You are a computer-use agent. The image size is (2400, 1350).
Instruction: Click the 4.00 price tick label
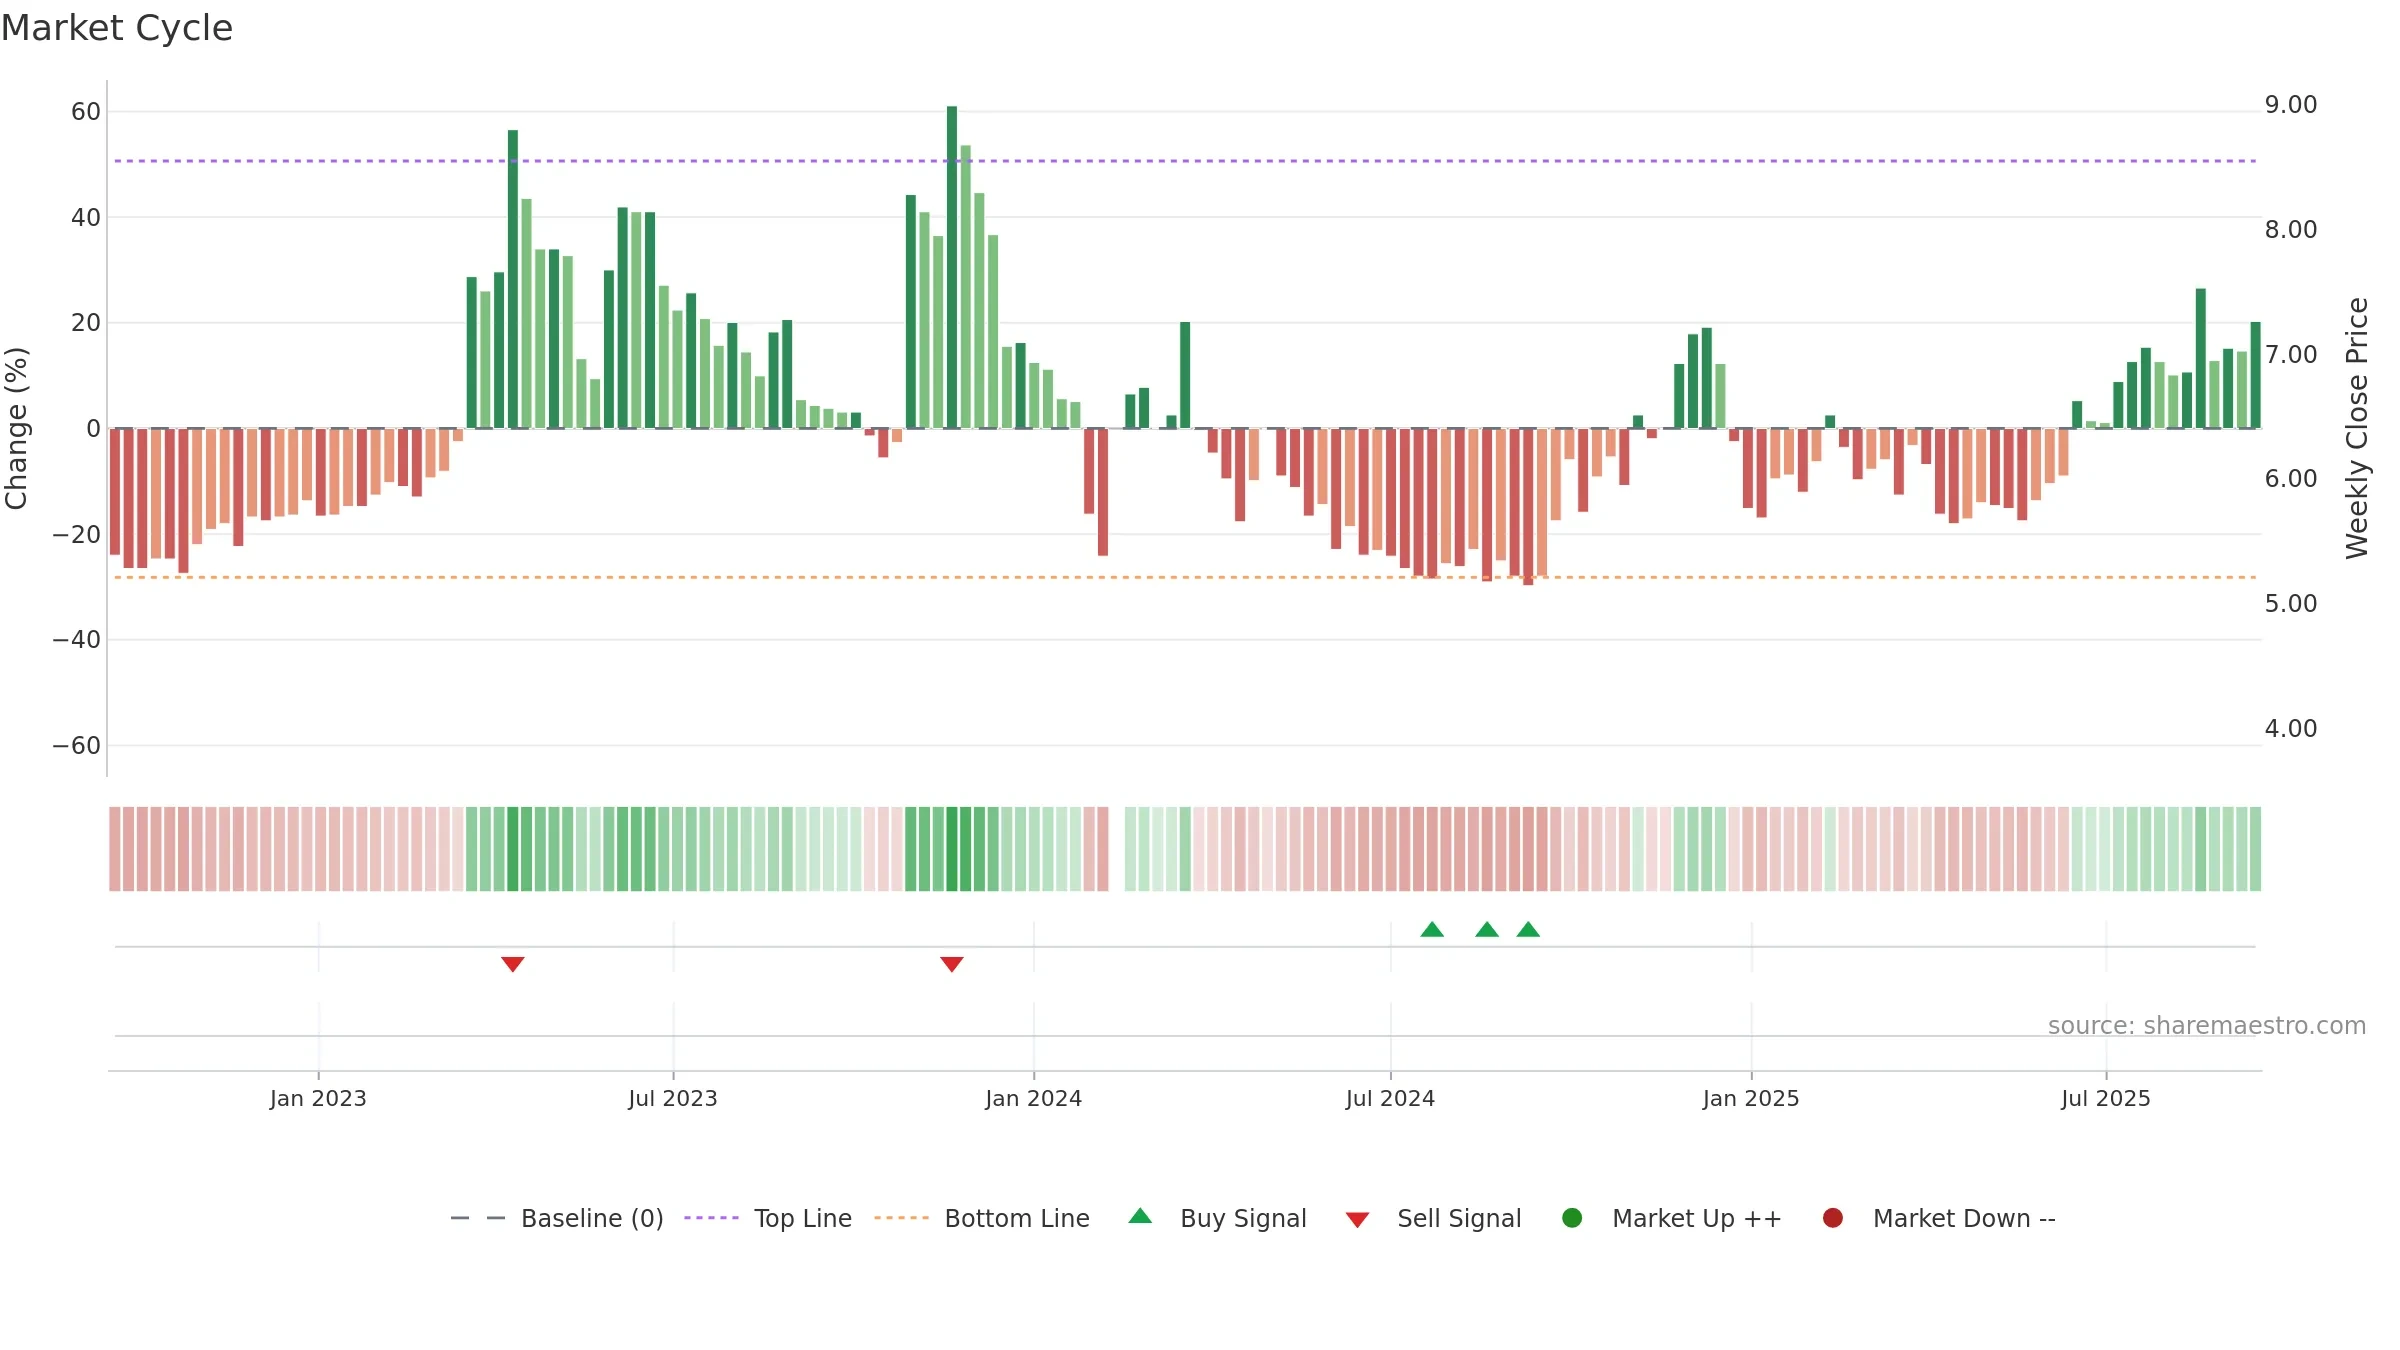[x=2291, y=728]
